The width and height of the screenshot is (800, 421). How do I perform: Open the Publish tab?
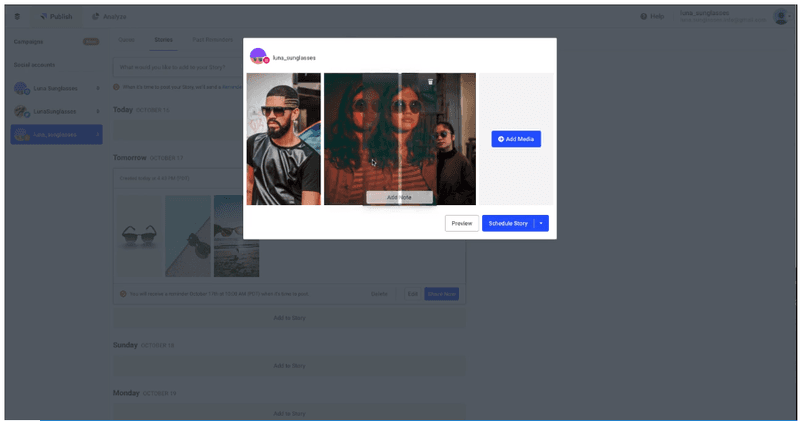tap(56, 16)
